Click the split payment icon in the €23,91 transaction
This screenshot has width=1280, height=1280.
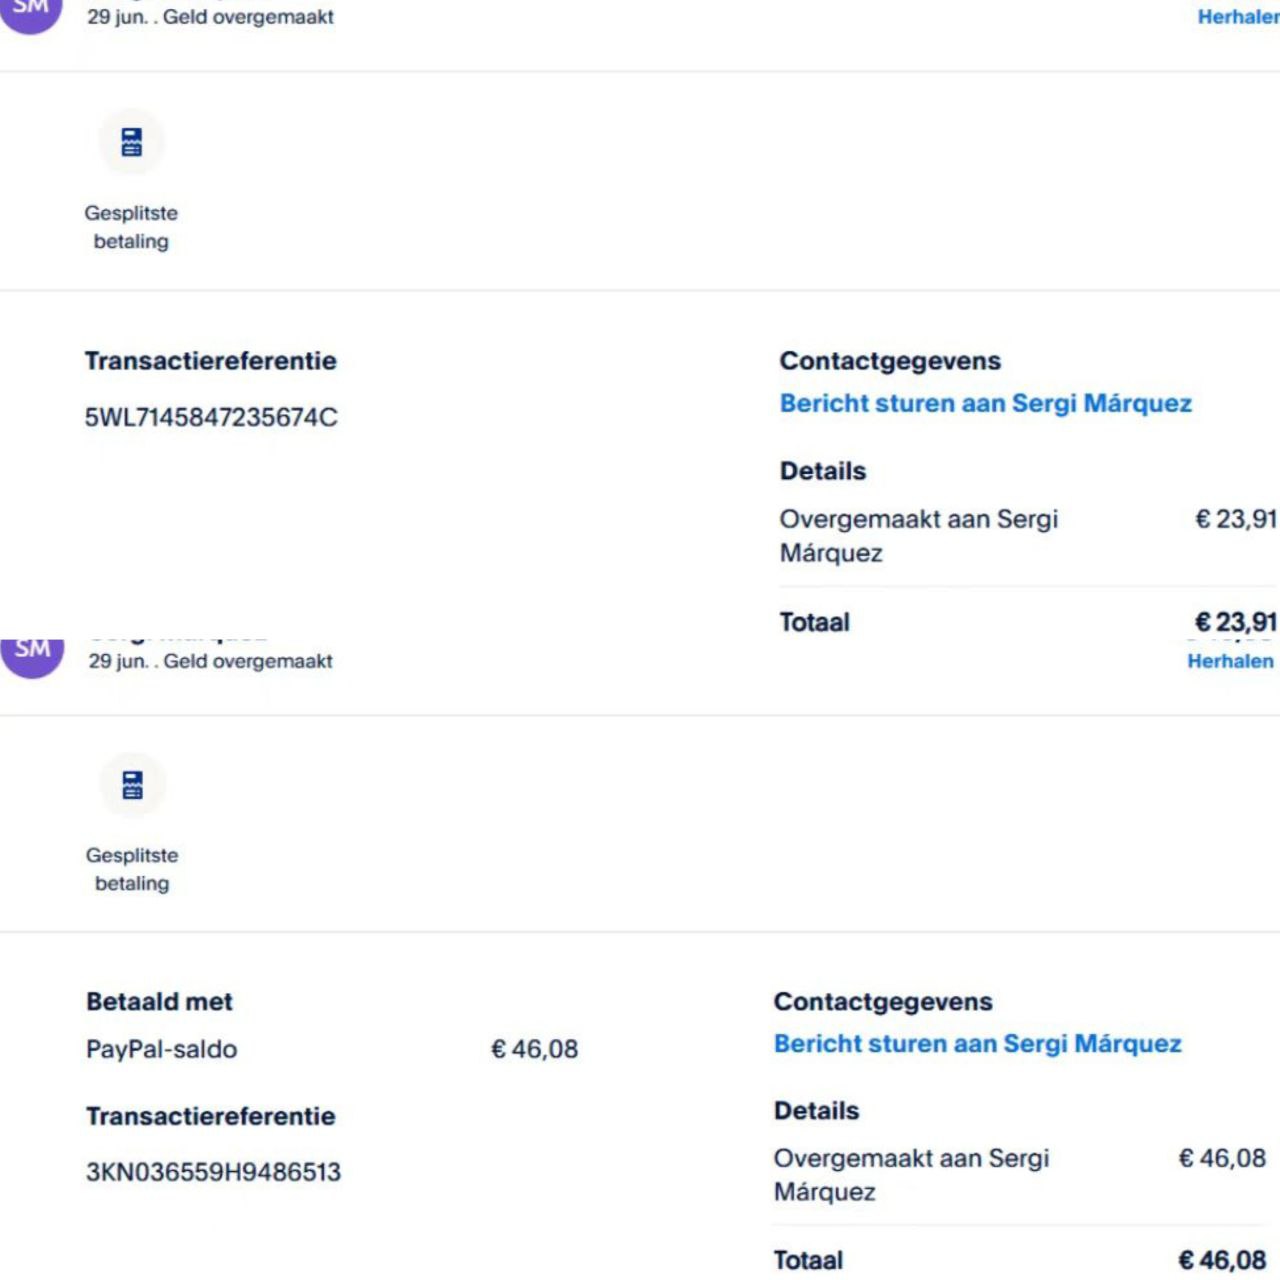(x=131, y=142)
